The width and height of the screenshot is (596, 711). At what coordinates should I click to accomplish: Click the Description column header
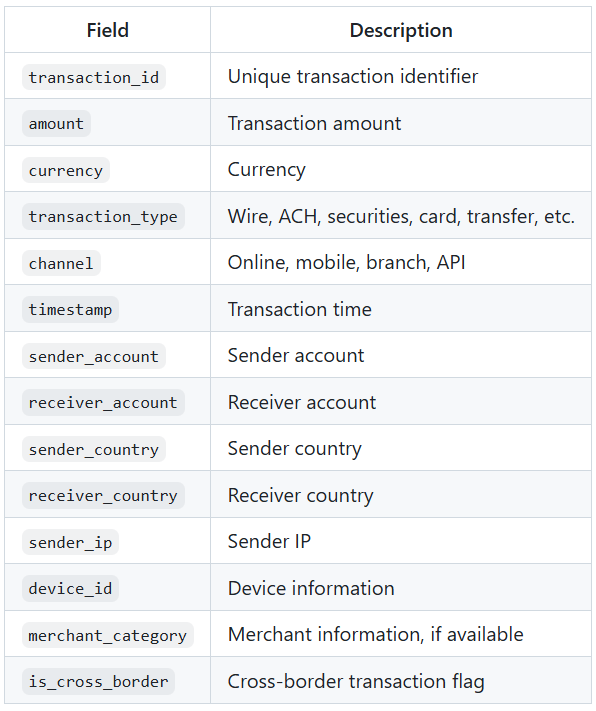[x=401, y=30]
